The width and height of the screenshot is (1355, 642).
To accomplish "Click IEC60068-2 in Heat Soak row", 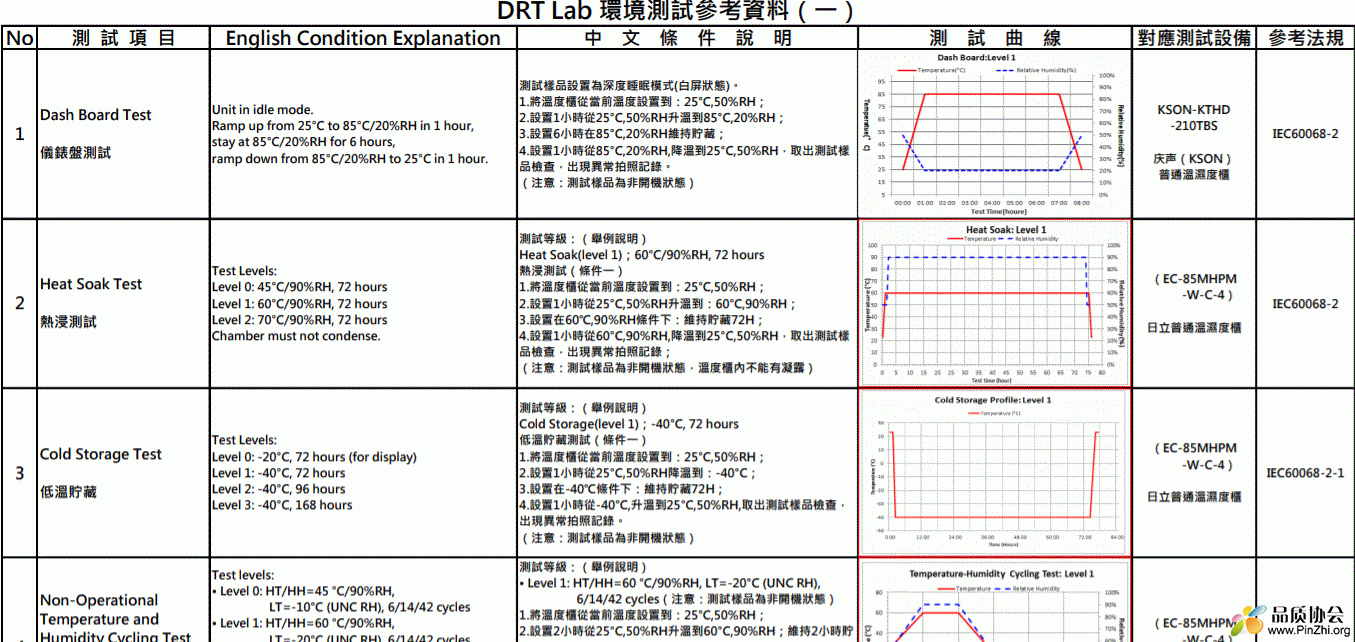I will [x=1305, y=303].
